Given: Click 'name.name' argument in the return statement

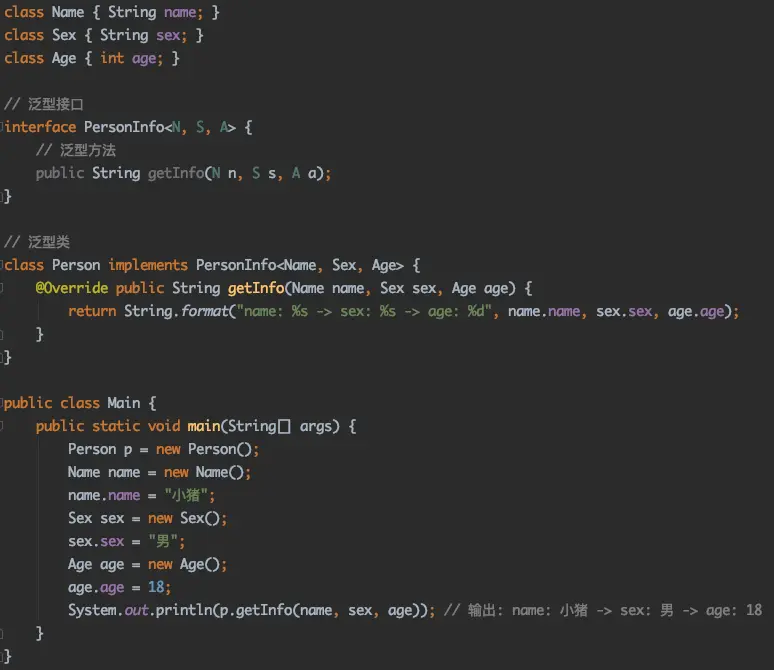Looking at the screenshot, I should pyautogui.click(x=544, y=312).
